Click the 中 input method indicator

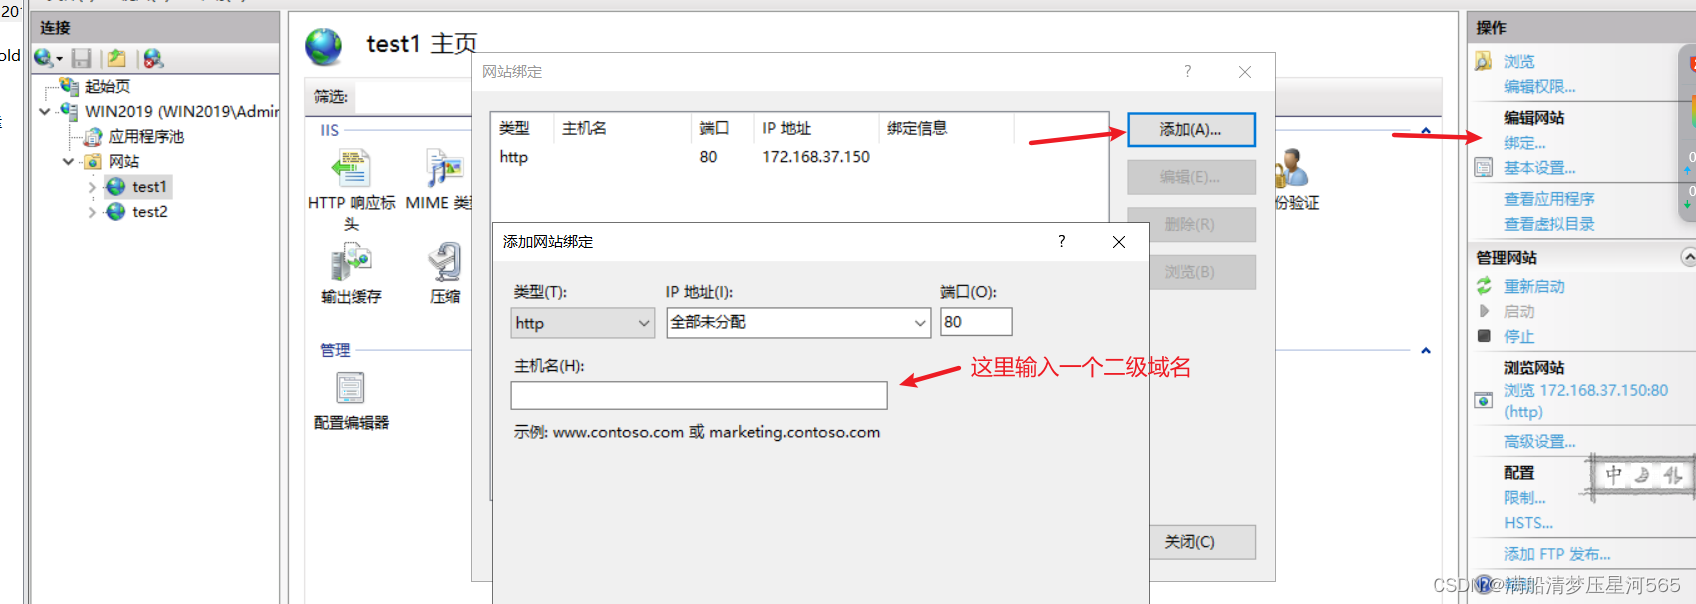click(x=1613, y=475)
